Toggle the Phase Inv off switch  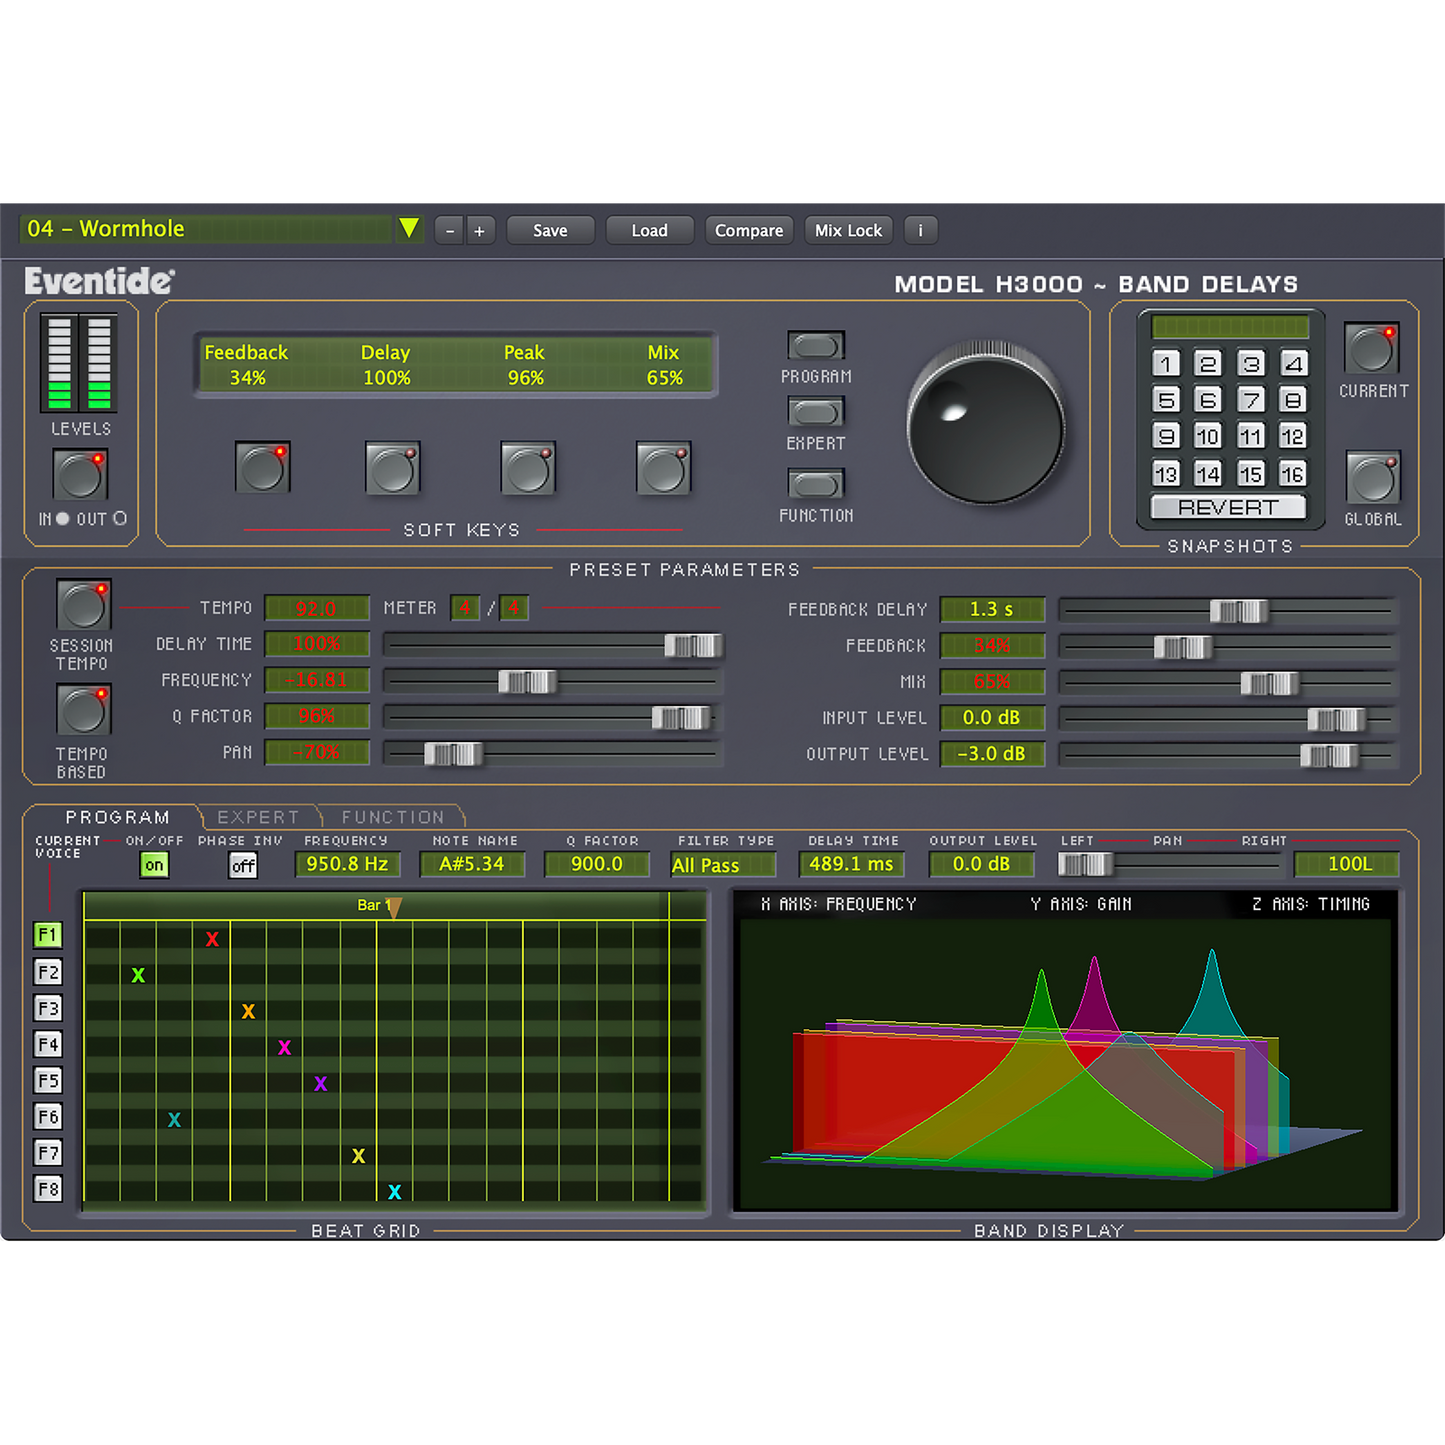click(243, 865)
